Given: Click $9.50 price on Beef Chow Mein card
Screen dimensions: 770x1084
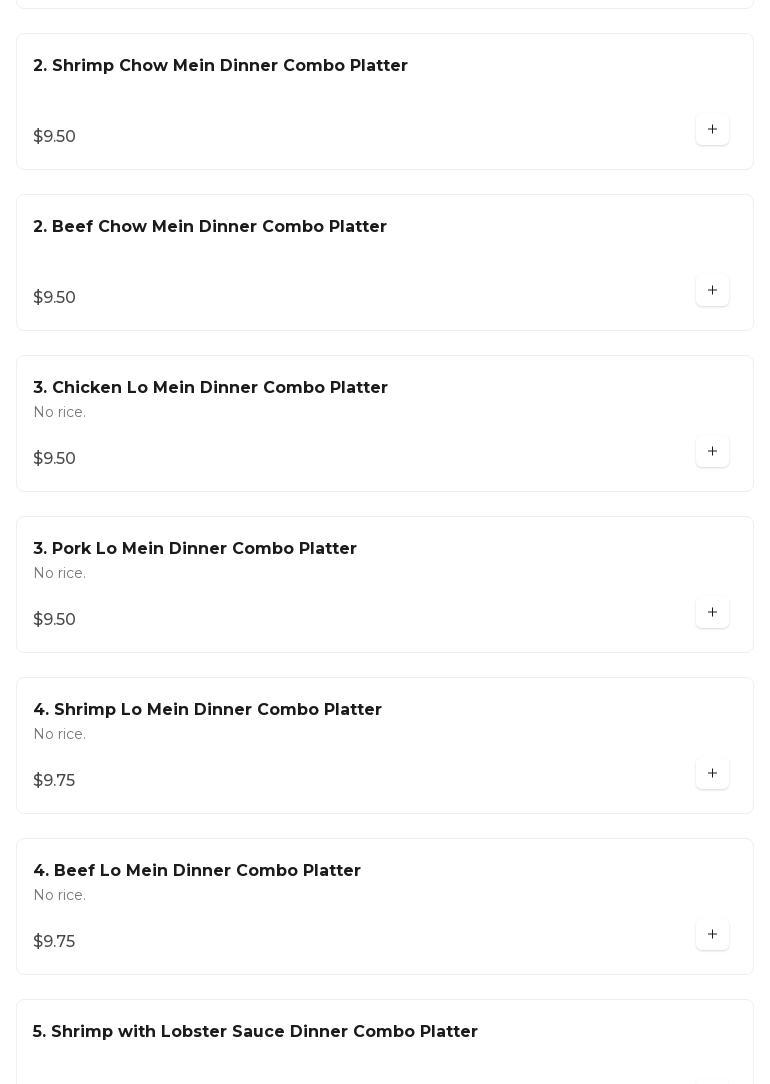Looking at the screenshot, I should point(55,298).
